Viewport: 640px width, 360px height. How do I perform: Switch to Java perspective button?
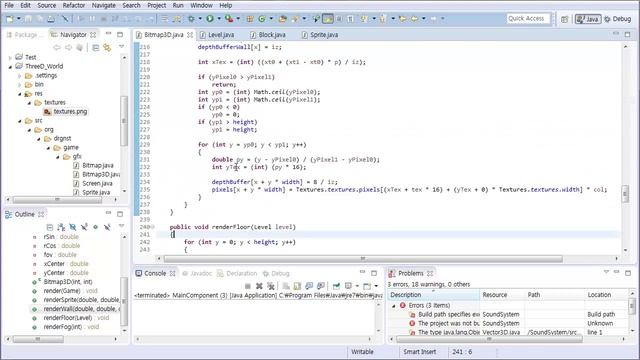pos(588,19)
